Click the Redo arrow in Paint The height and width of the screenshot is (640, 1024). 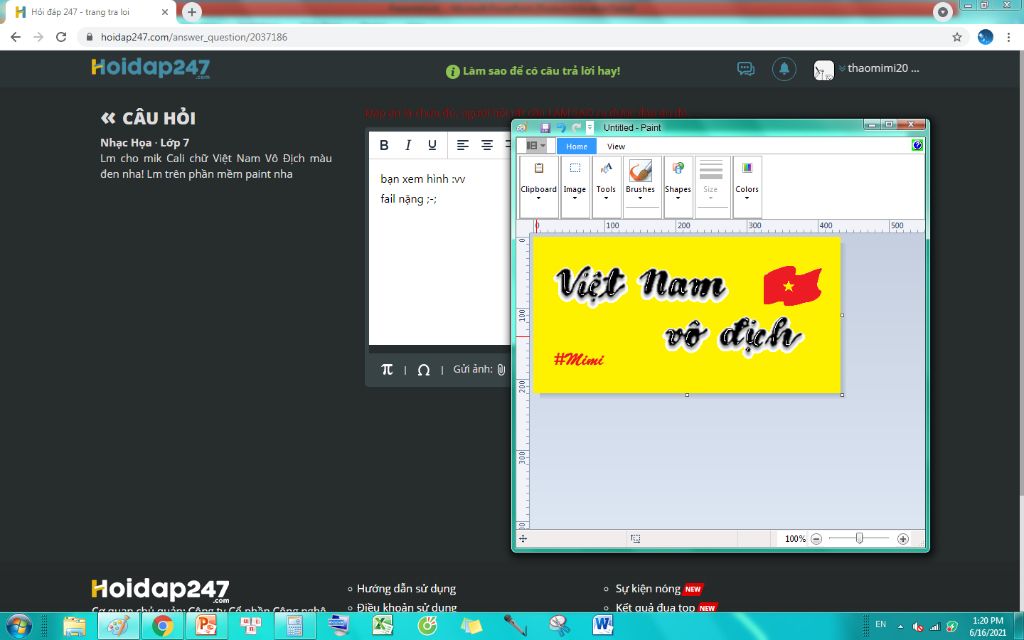pyautogui.click(x=576, y=127)
